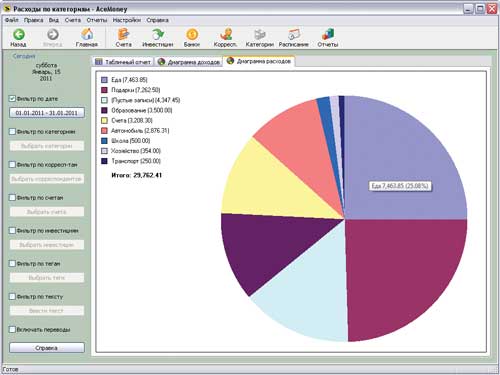Click the Счета legend color swatch
This screenshot has height=375, width=500.
coord(104,120)
